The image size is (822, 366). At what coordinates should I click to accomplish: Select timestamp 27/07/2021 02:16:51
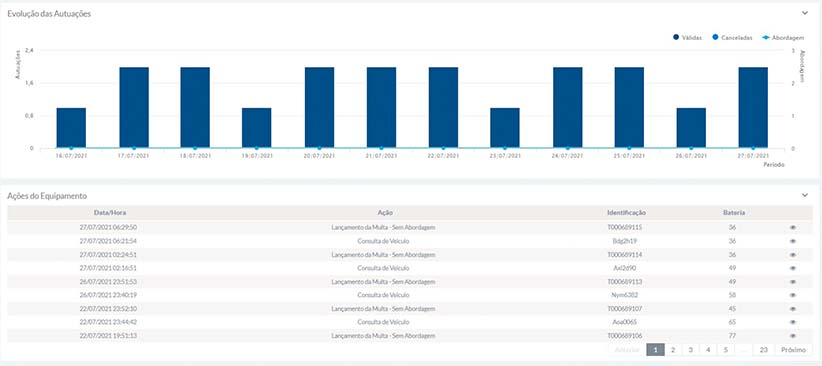109,268
